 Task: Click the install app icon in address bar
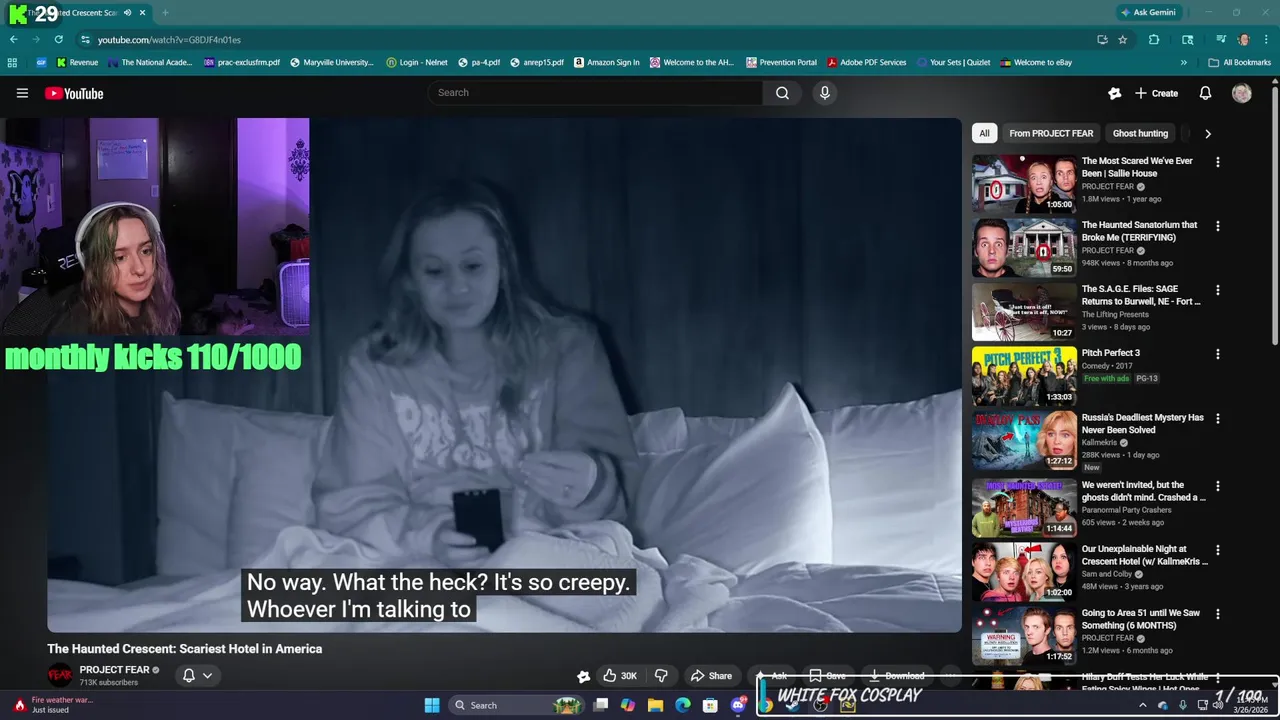click(1102, 39)
